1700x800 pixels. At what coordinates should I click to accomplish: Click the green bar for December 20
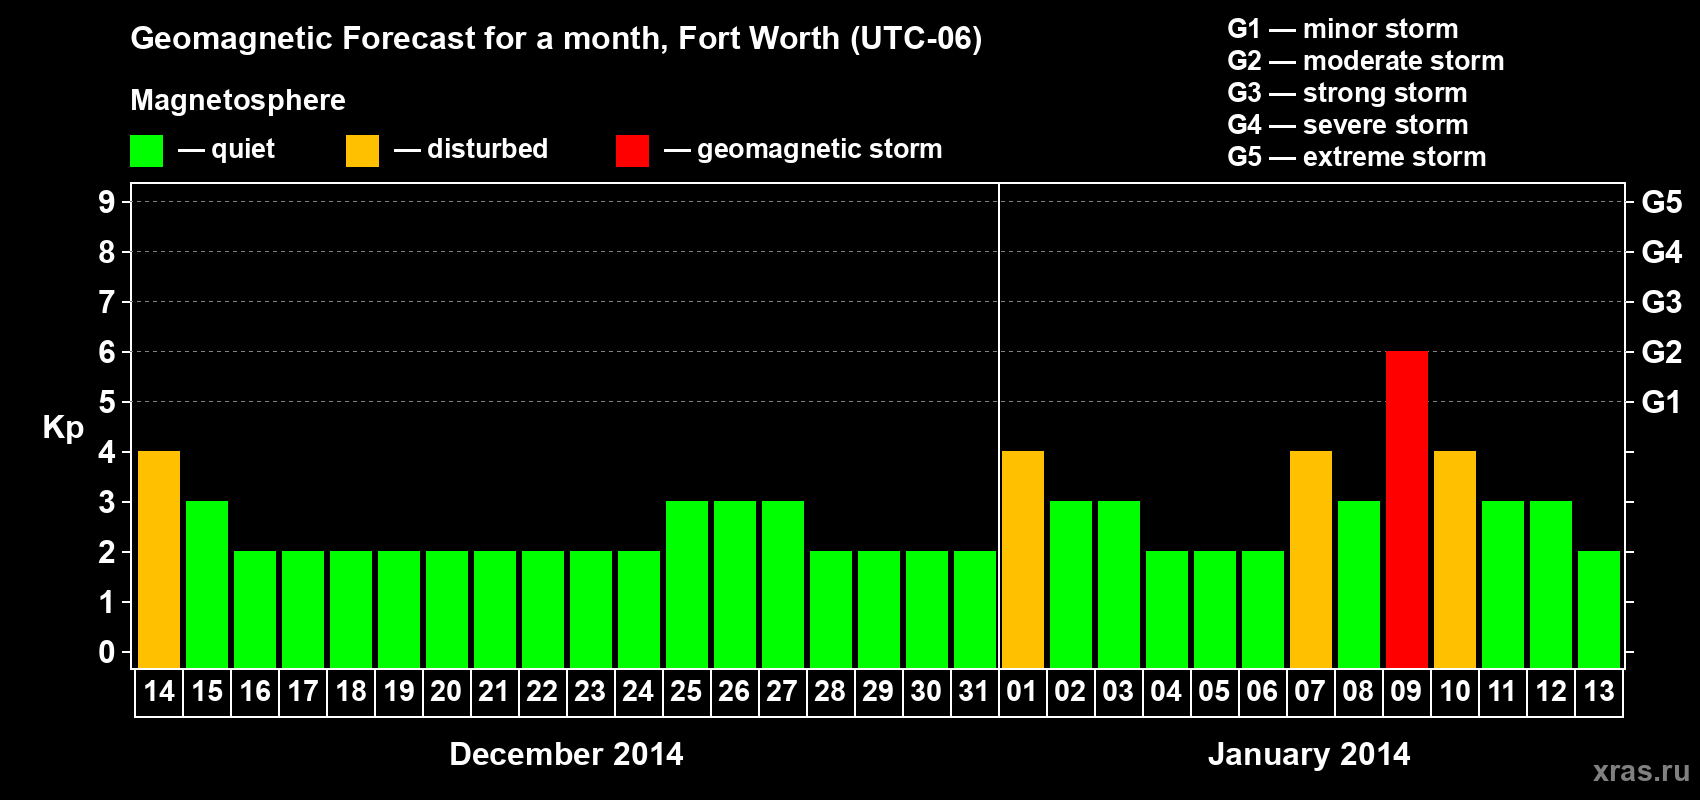pyautogui.click(x=447, y=610)
